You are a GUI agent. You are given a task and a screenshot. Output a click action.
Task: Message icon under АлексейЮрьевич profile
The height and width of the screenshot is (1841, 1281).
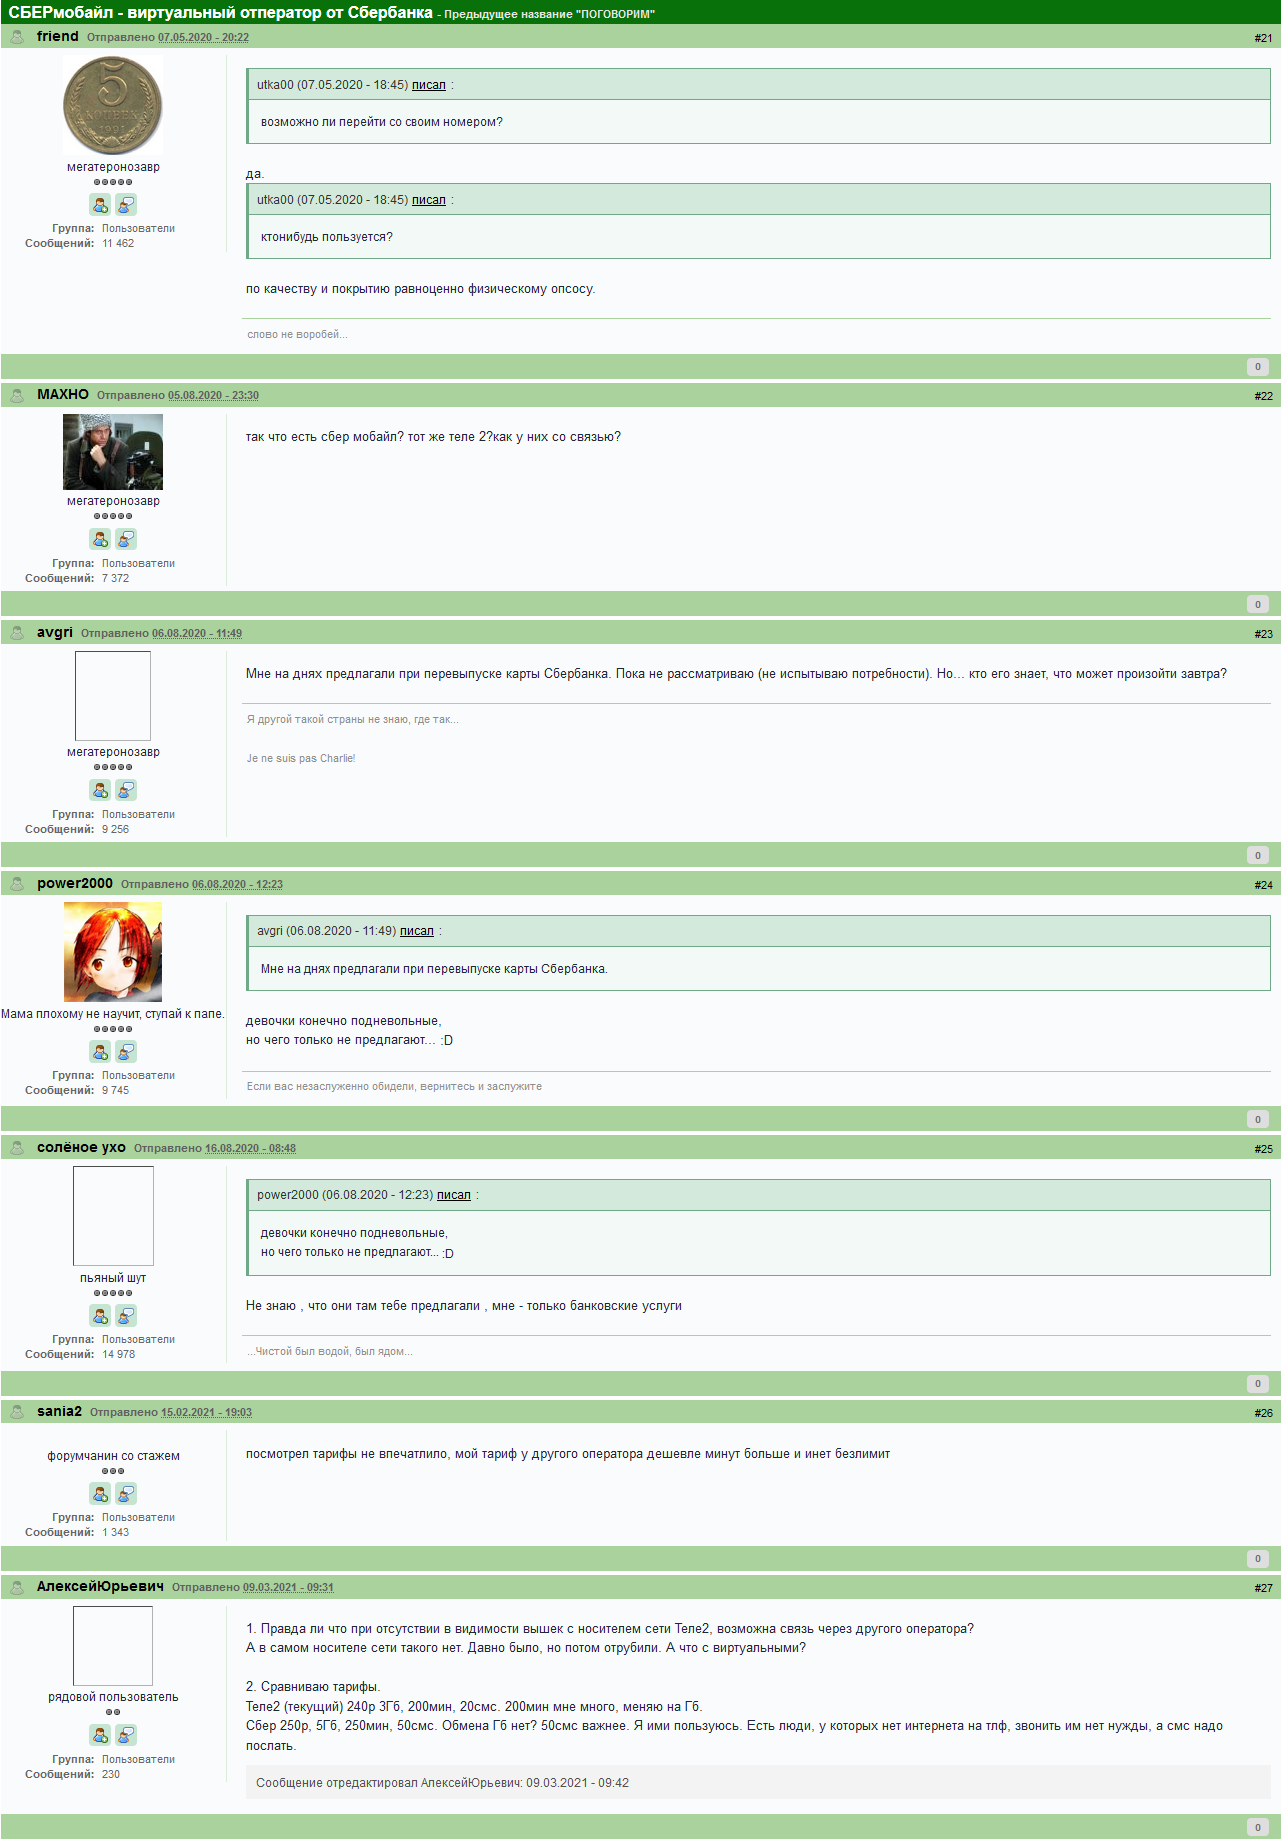pos(126,1735)
